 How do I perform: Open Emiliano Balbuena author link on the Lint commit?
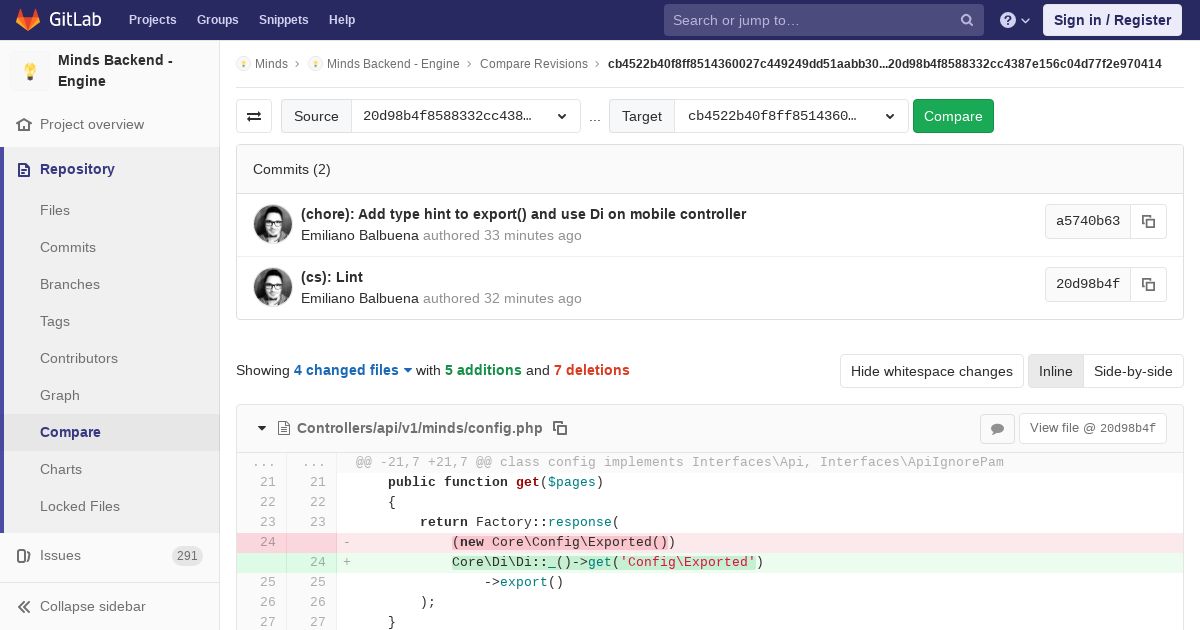coord(360,298)
